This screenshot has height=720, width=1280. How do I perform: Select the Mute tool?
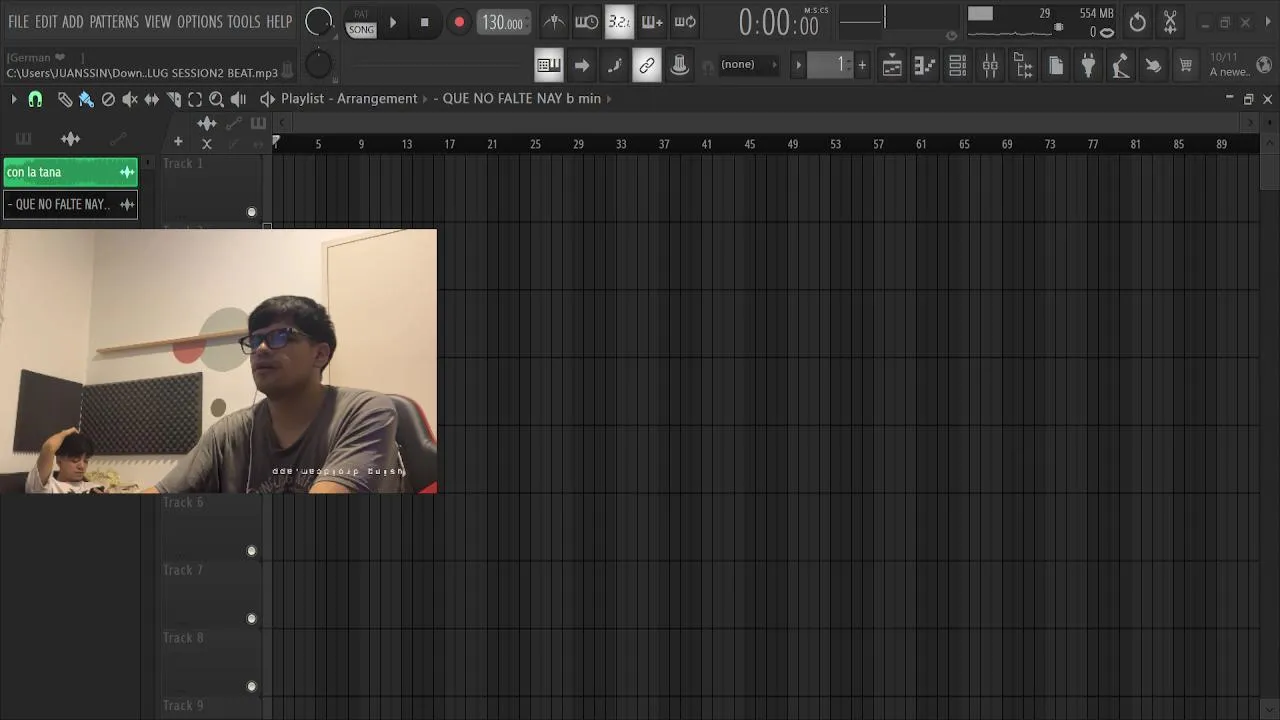[130, 99]
